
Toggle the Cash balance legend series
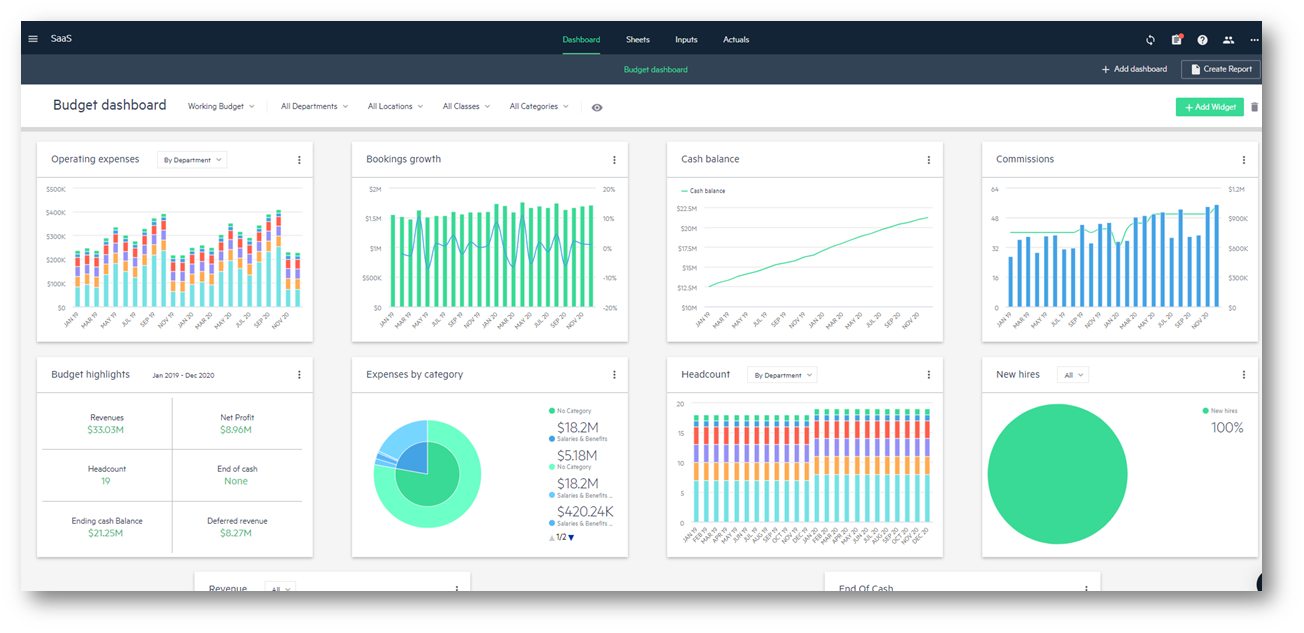tap(703, 190)
